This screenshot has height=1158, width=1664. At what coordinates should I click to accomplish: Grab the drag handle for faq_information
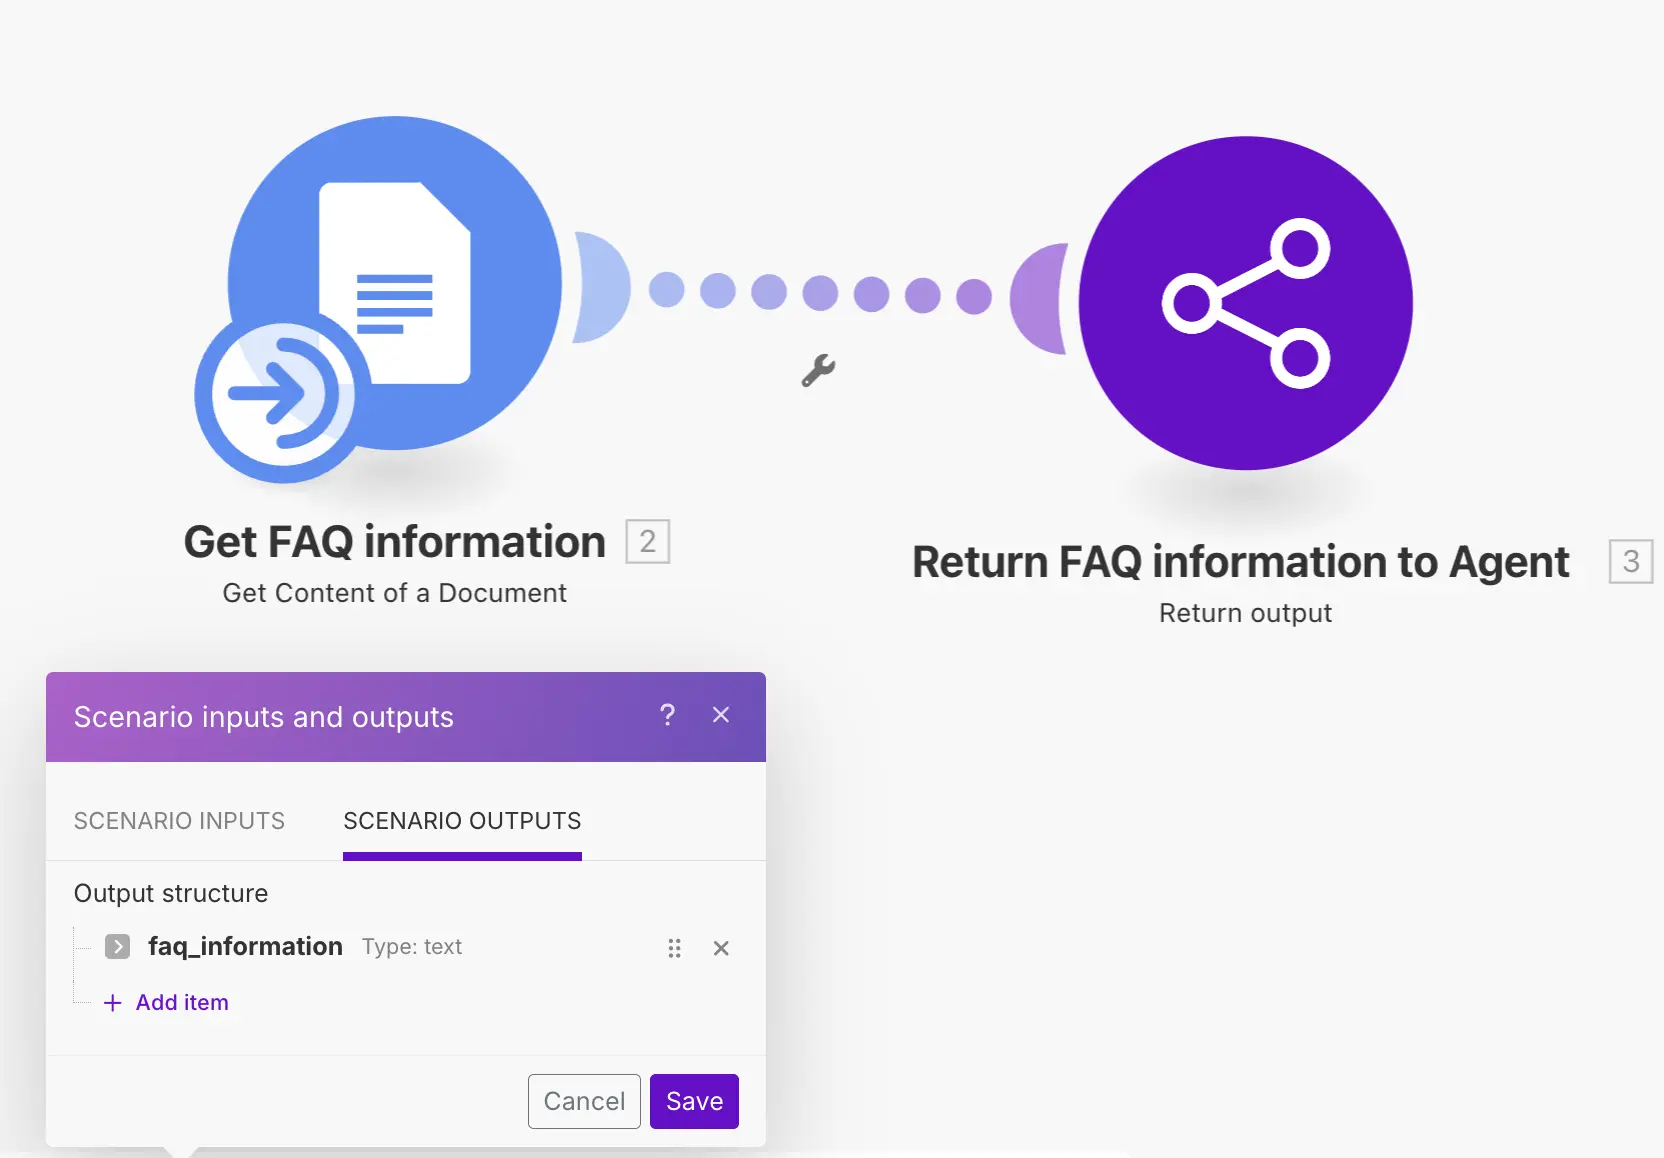pyautogui.click(x=675, y=948)
